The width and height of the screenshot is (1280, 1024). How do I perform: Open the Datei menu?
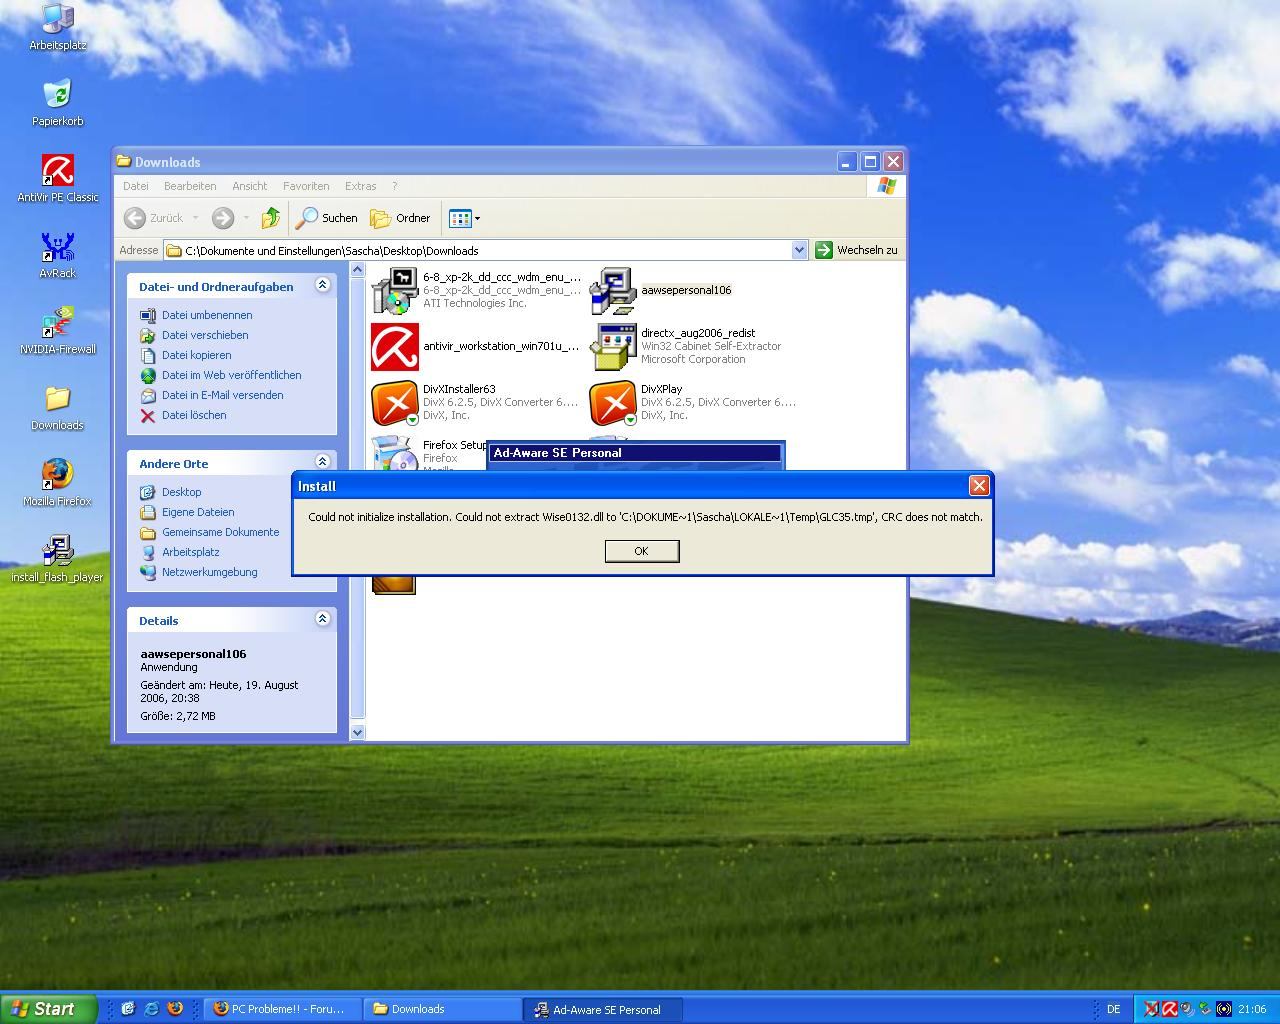click(136, 186)
